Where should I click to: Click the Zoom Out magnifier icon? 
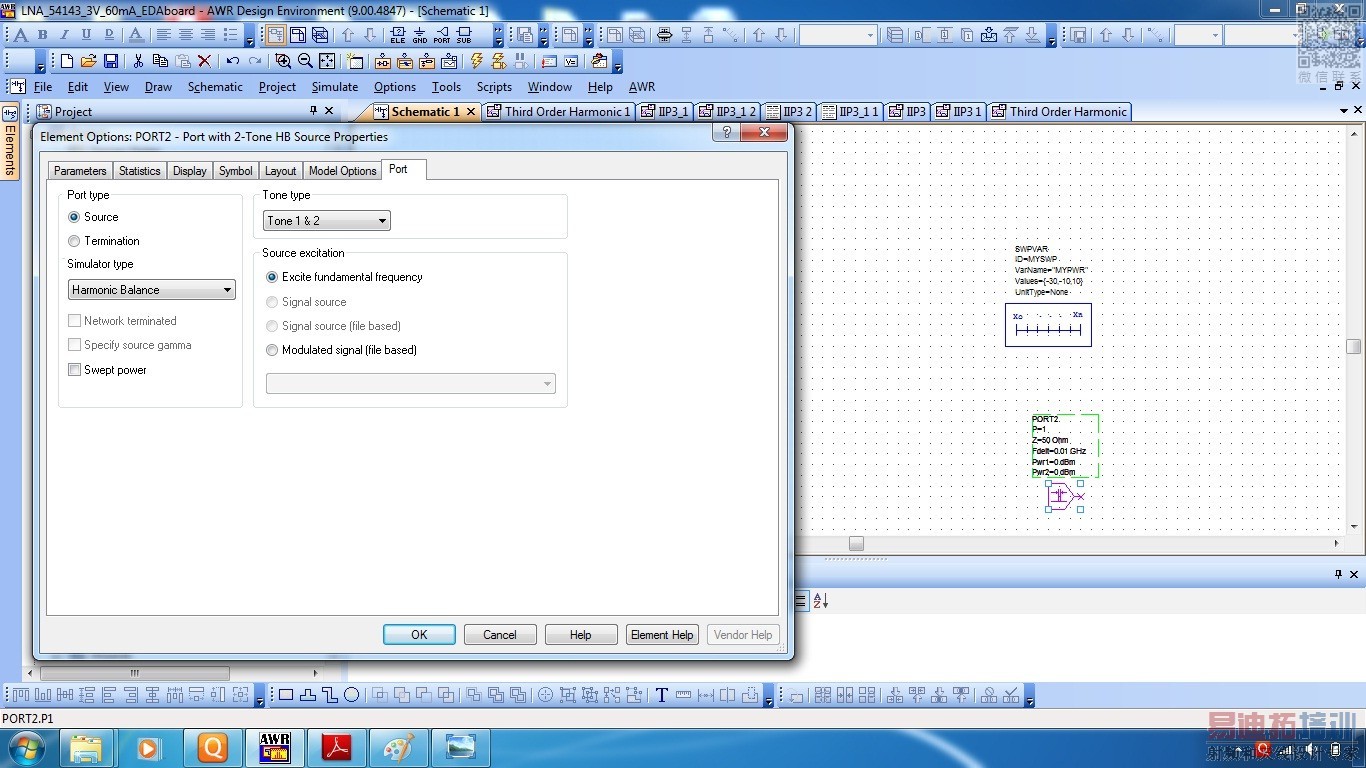tap(305, 61)
